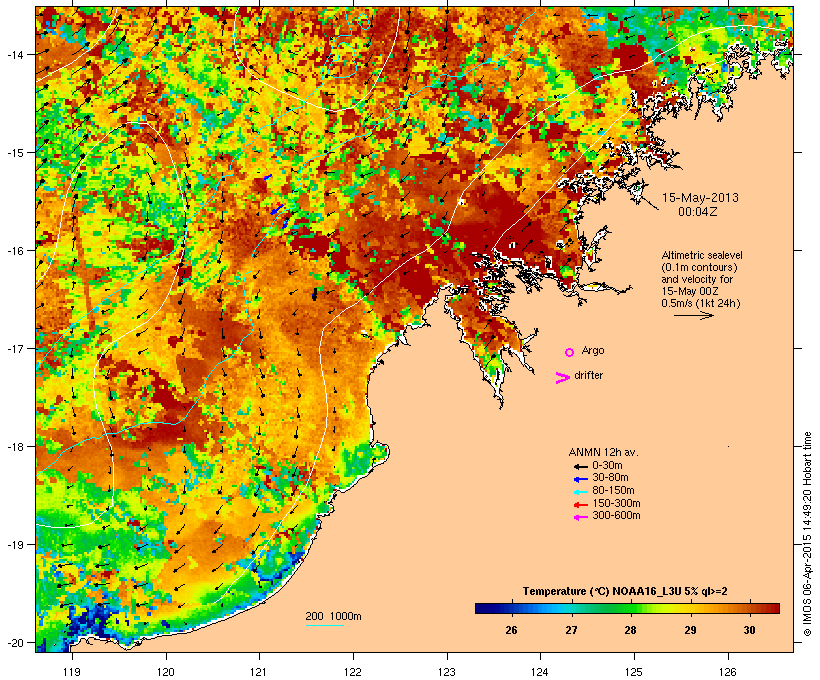Click the 'ANMN 12h av.' heading

pyautogui.click(x=603, y=452)
